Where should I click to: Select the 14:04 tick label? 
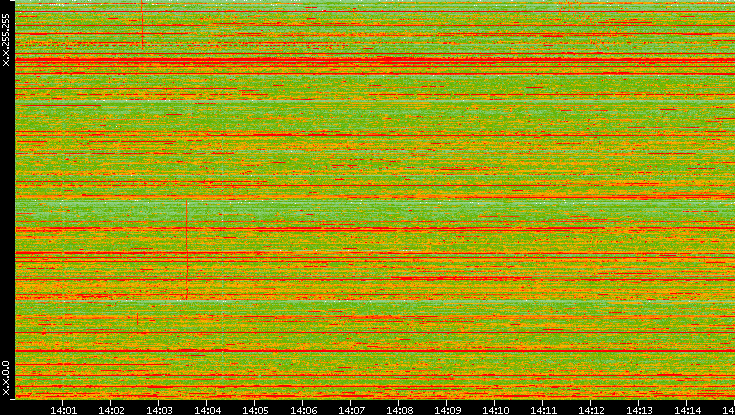[x=207, y=410]
